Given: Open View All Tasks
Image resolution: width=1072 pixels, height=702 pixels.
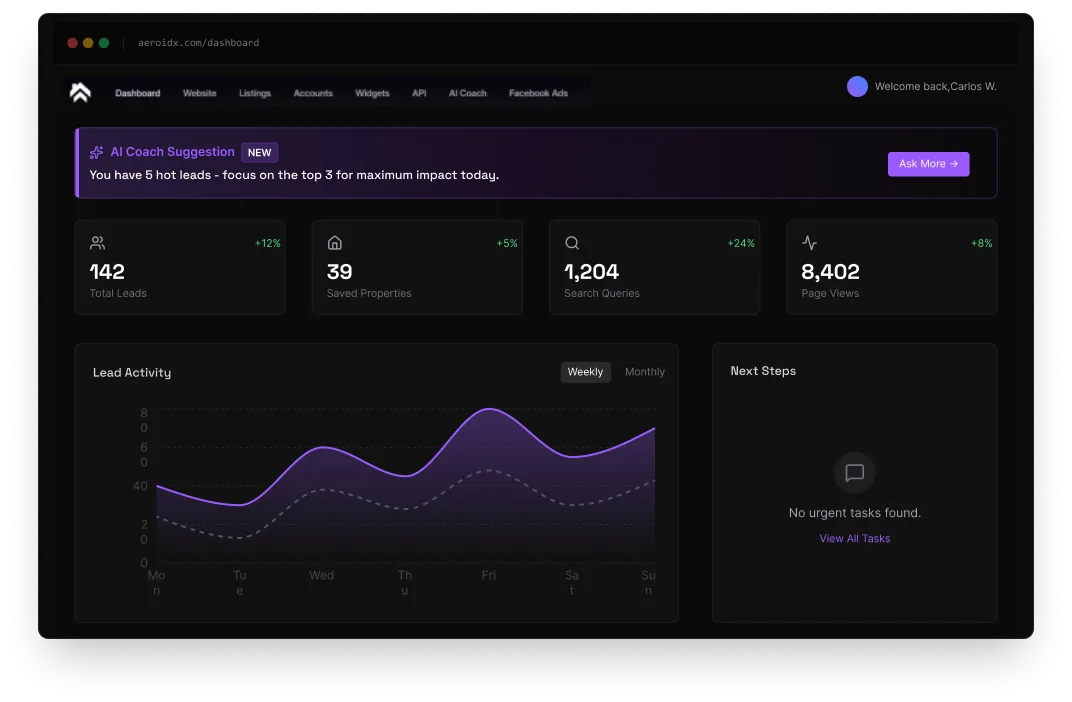Looking at the screenshot, I should (854, 538).
